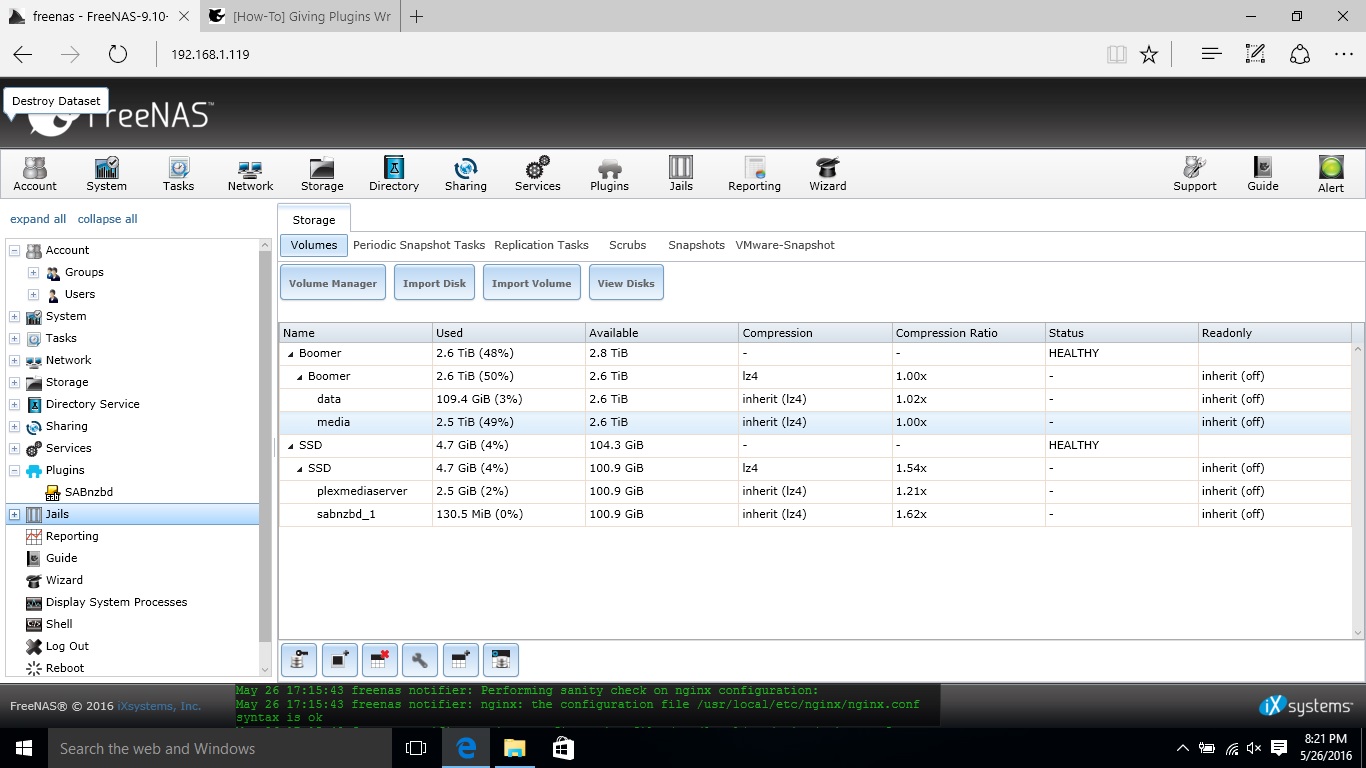The height and width of the screenshot is (768, 1366).
Task: Switch to the VMware-Snapshot tab
Action: 785,245
